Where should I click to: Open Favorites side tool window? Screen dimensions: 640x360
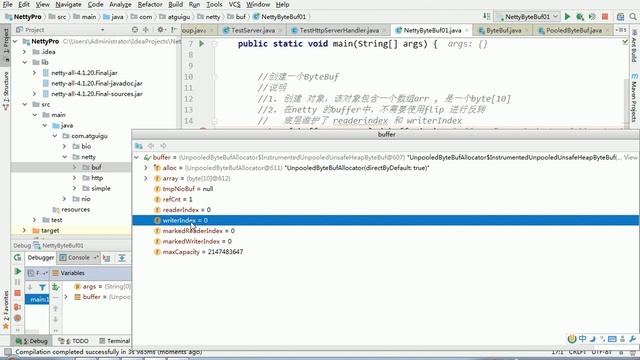click(6, 310)
